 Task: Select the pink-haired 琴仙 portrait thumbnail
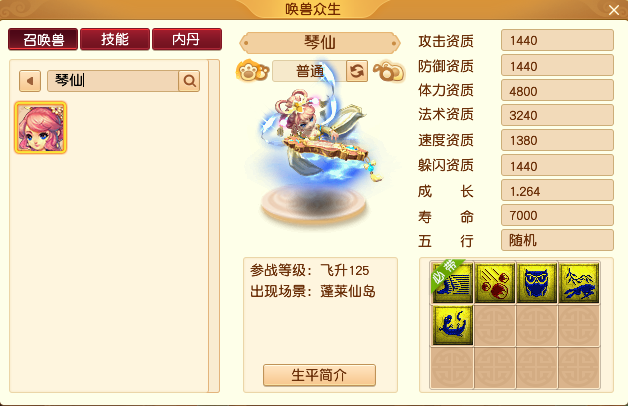click(40, 128)
